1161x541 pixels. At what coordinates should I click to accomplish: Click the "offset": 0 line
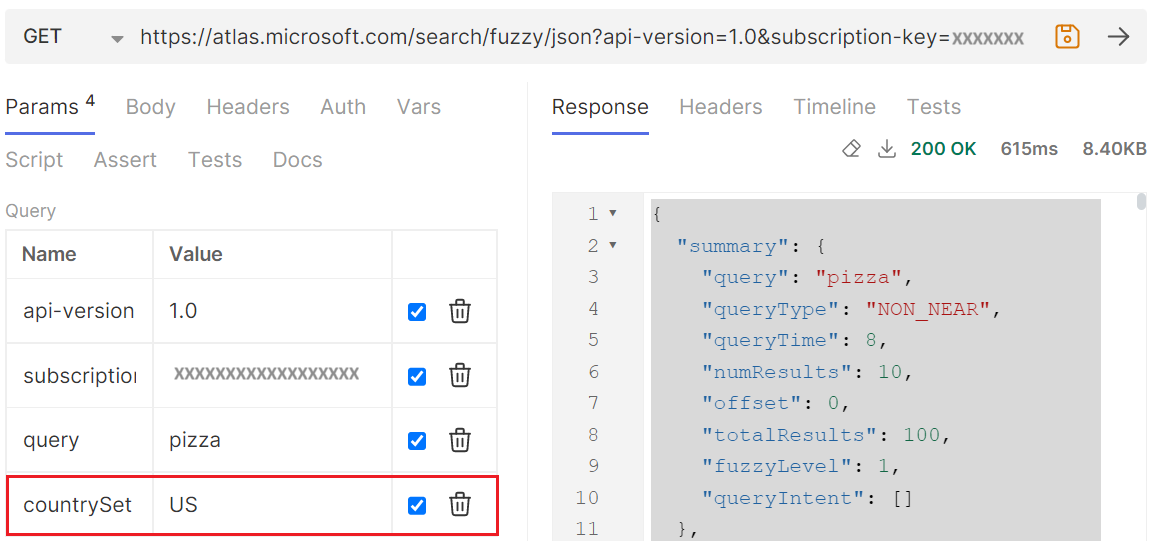(x=776, y=404)
